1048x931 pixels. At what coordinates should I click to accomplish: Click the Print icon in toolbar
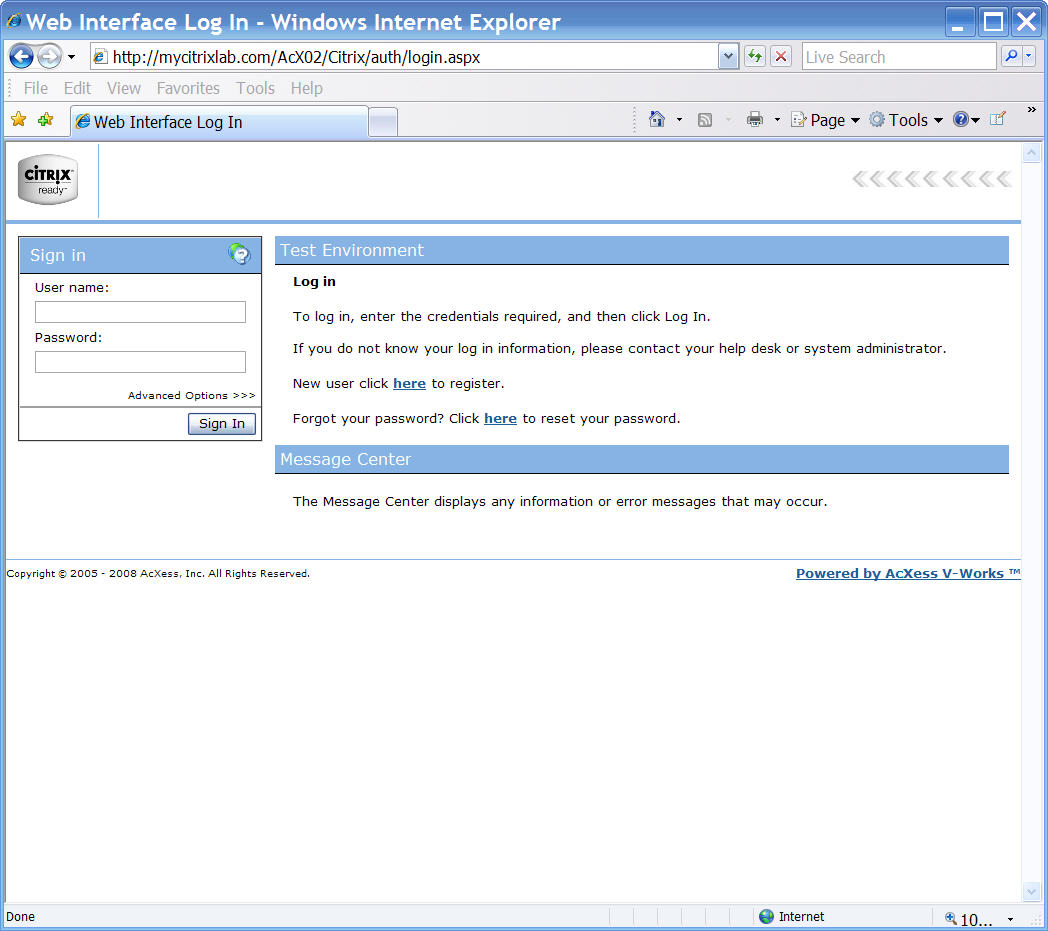tap(755, 120)
